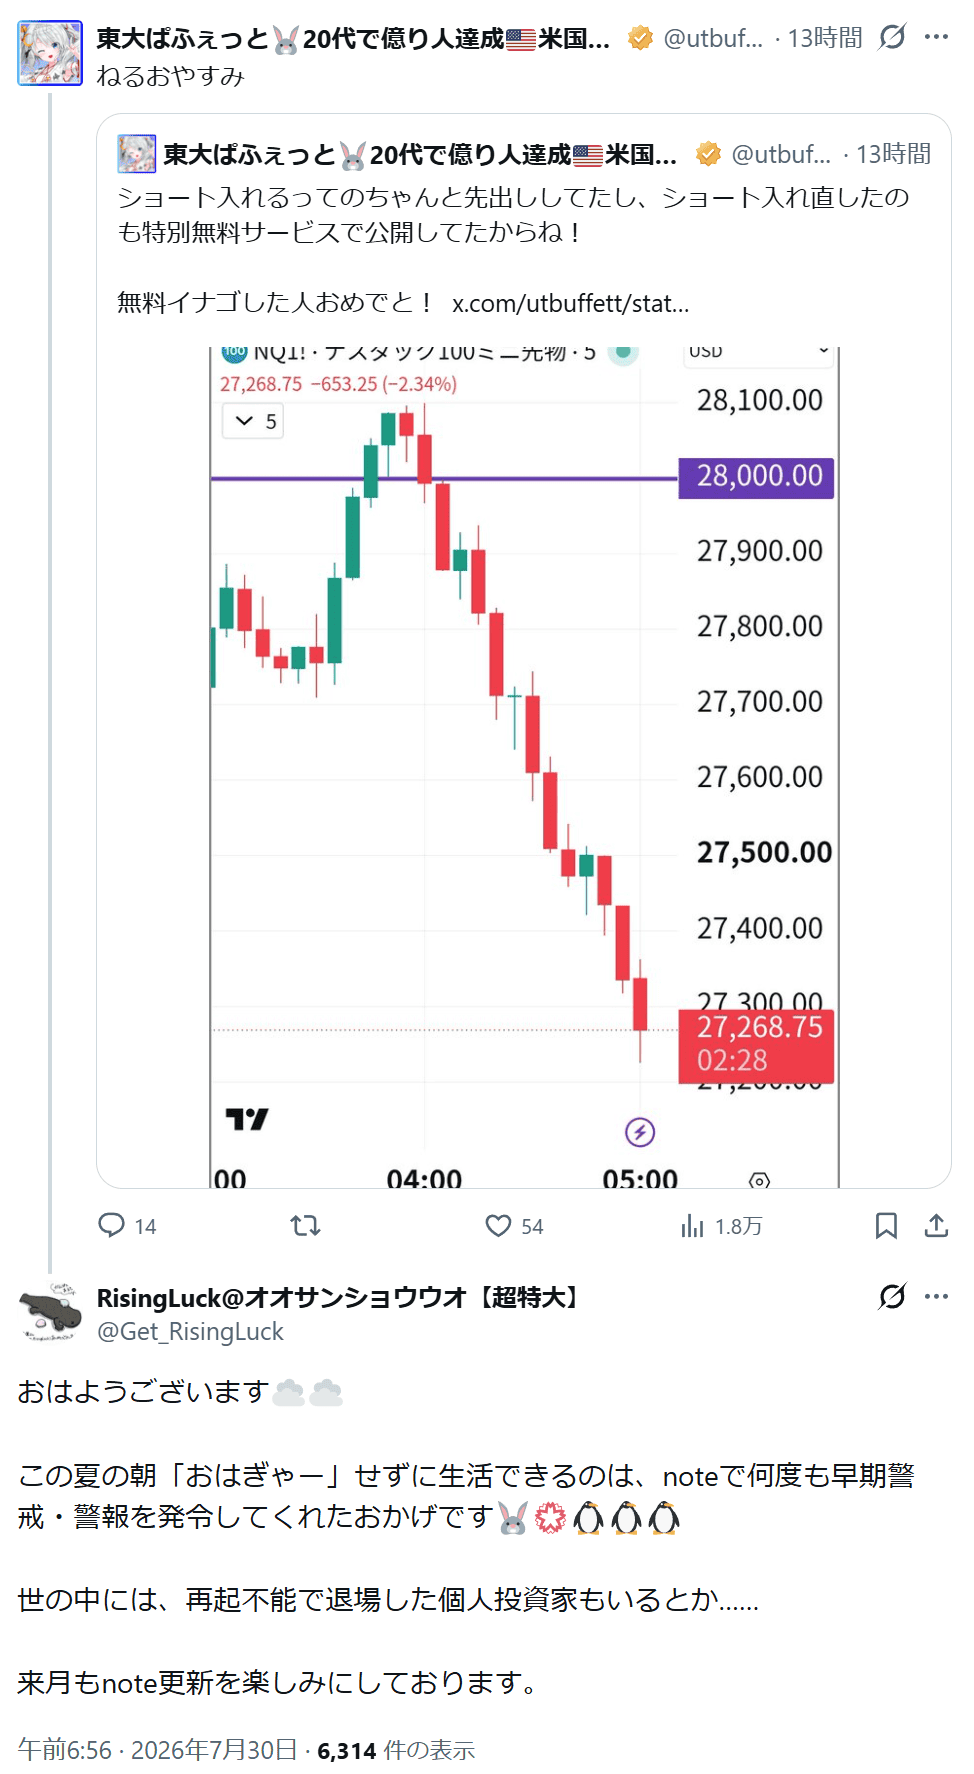Expand the chart's interval 5 dropdown
This screenshot has height=1774, width=974.
click(x=254, y=421)
